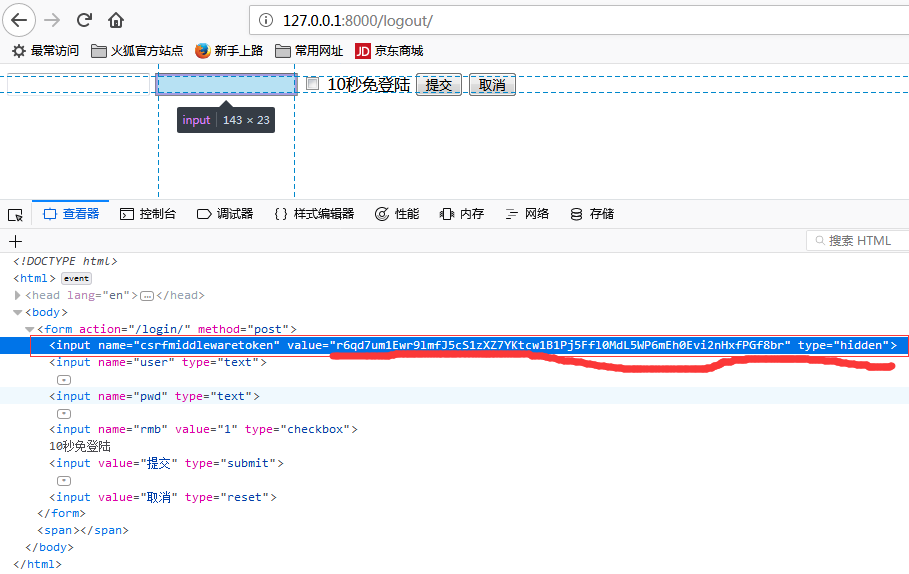909x574 pixels.
Task: Show site info icon in address bar
Action: pyautogui.click(x=266, y=20)
